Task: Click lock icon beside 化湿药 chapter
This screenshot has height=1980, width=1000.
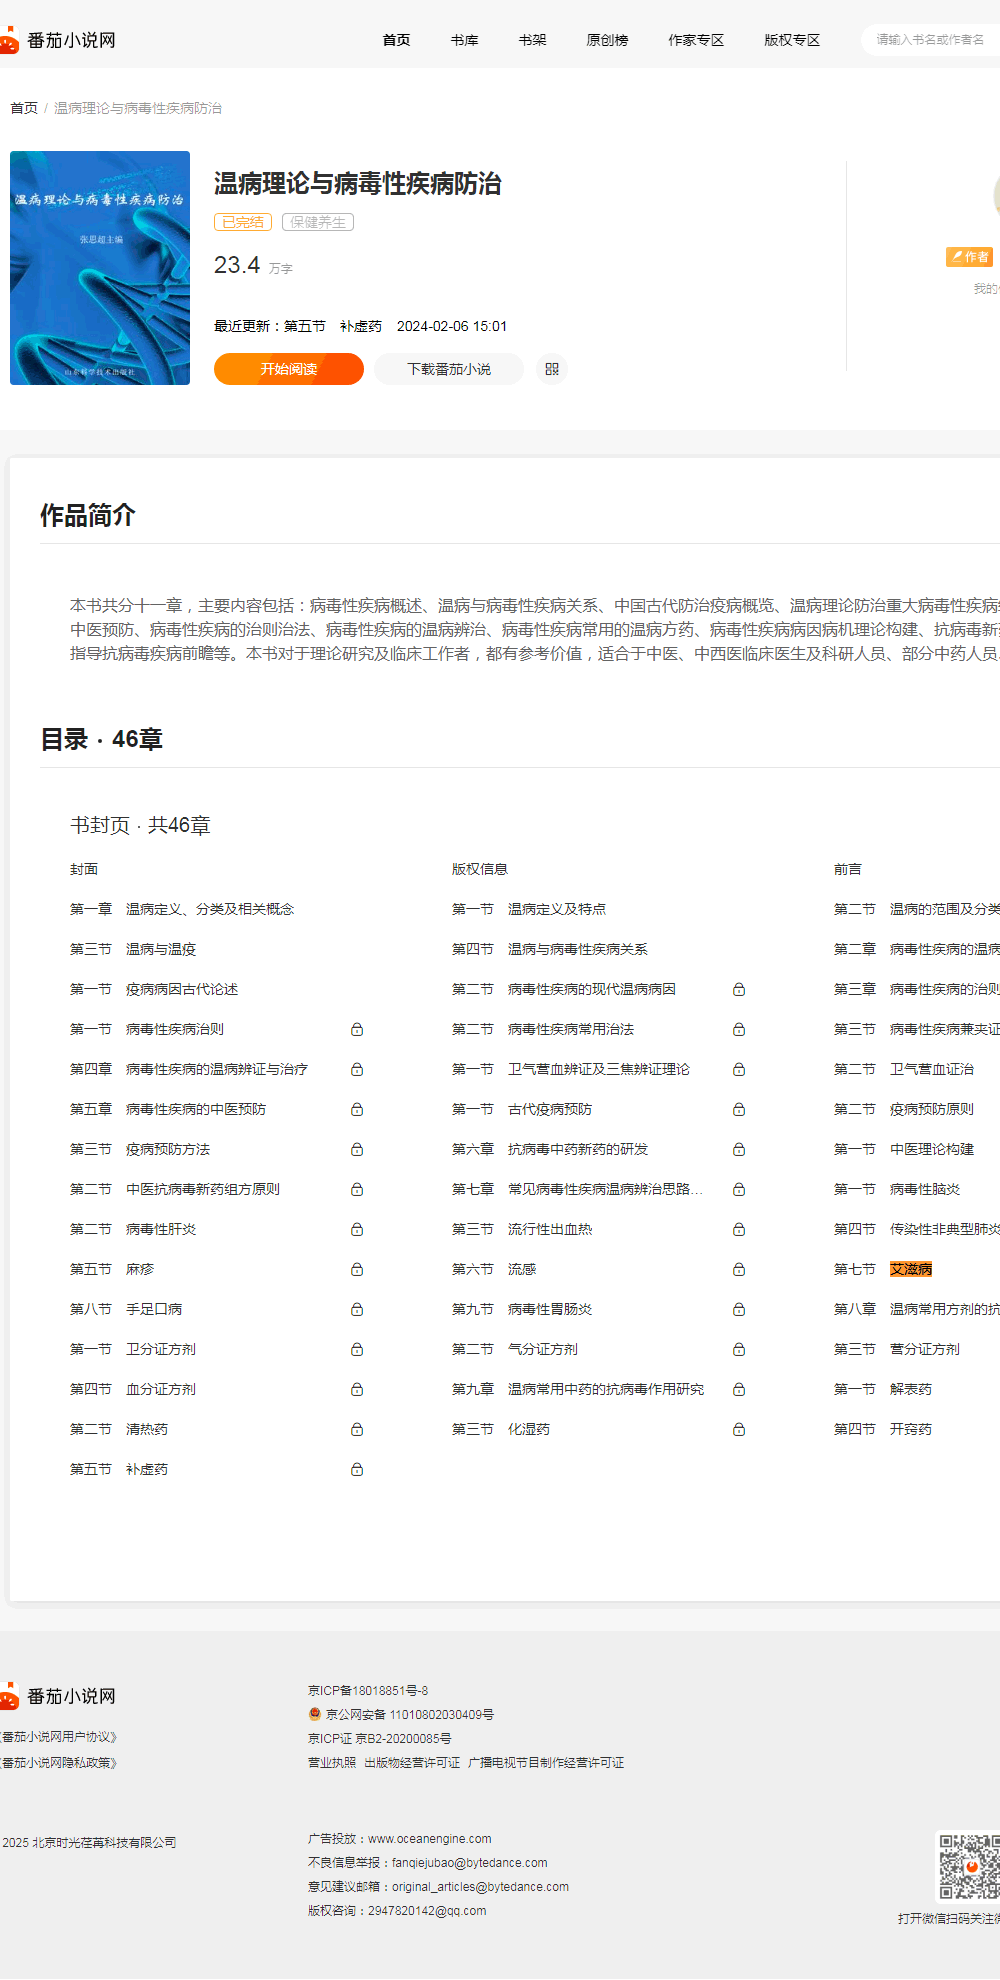Action: click(739, 1429)
